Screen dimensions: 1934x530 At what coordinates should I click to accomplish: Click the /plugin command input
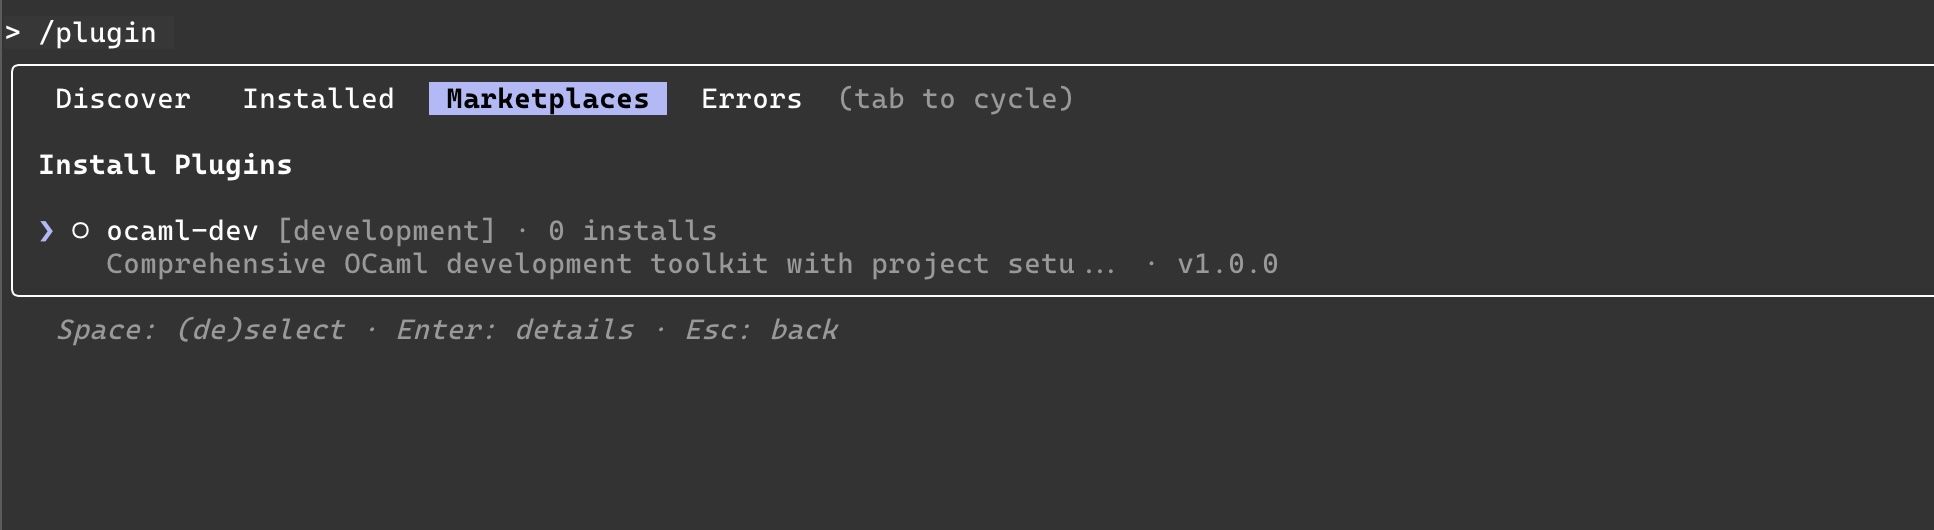click(x=97, y=33)
